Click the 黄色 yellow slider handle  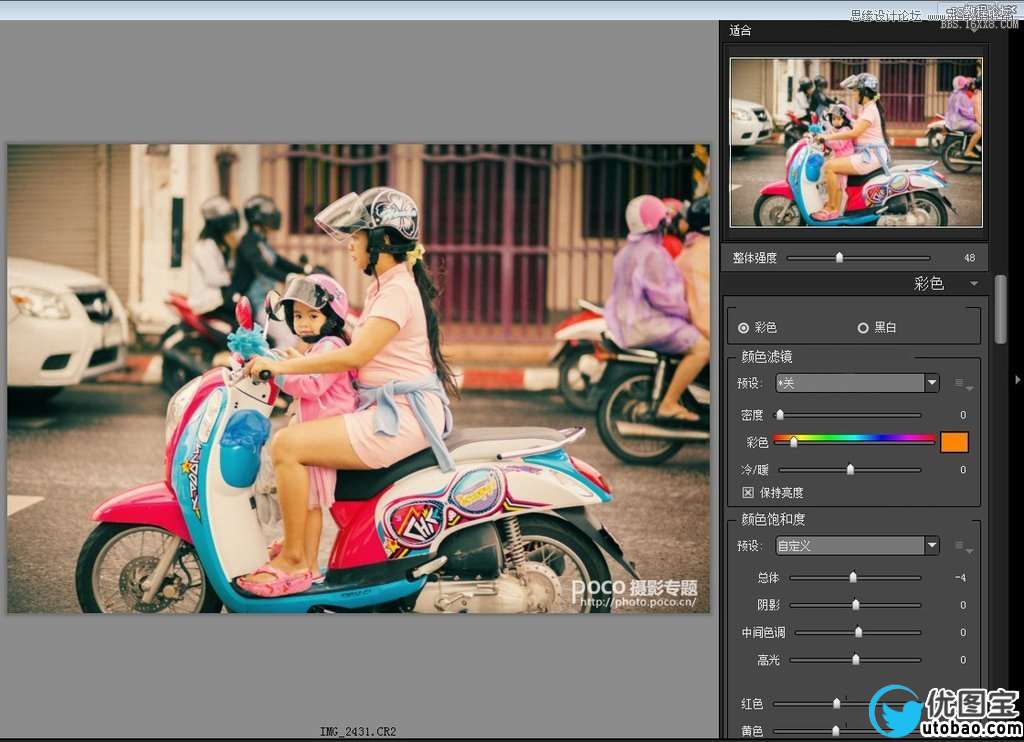[x=835, y=730]
